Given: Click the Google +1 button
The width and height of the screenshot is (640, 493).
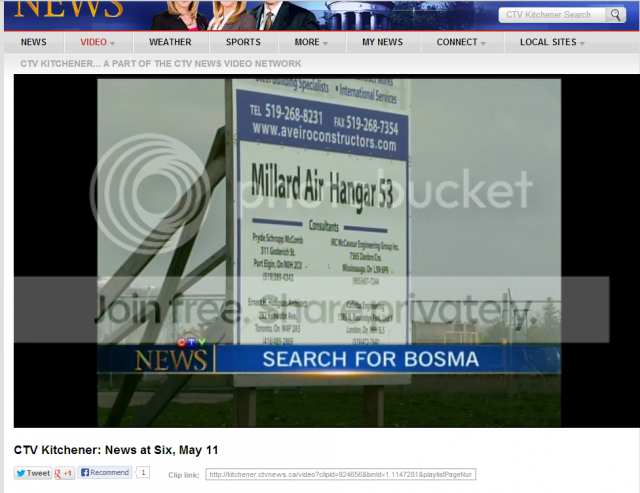Looking at the screenshot, I should click(64, 473).
